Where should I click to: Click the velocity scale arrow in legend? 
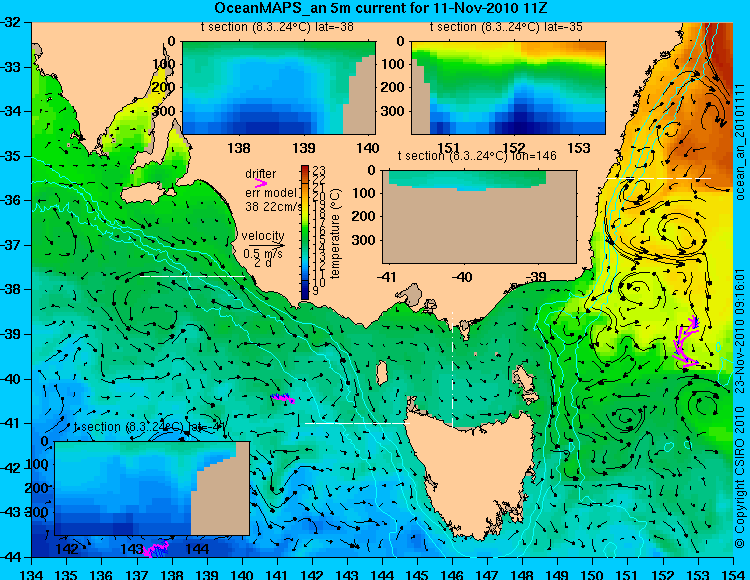click(266, 246)
